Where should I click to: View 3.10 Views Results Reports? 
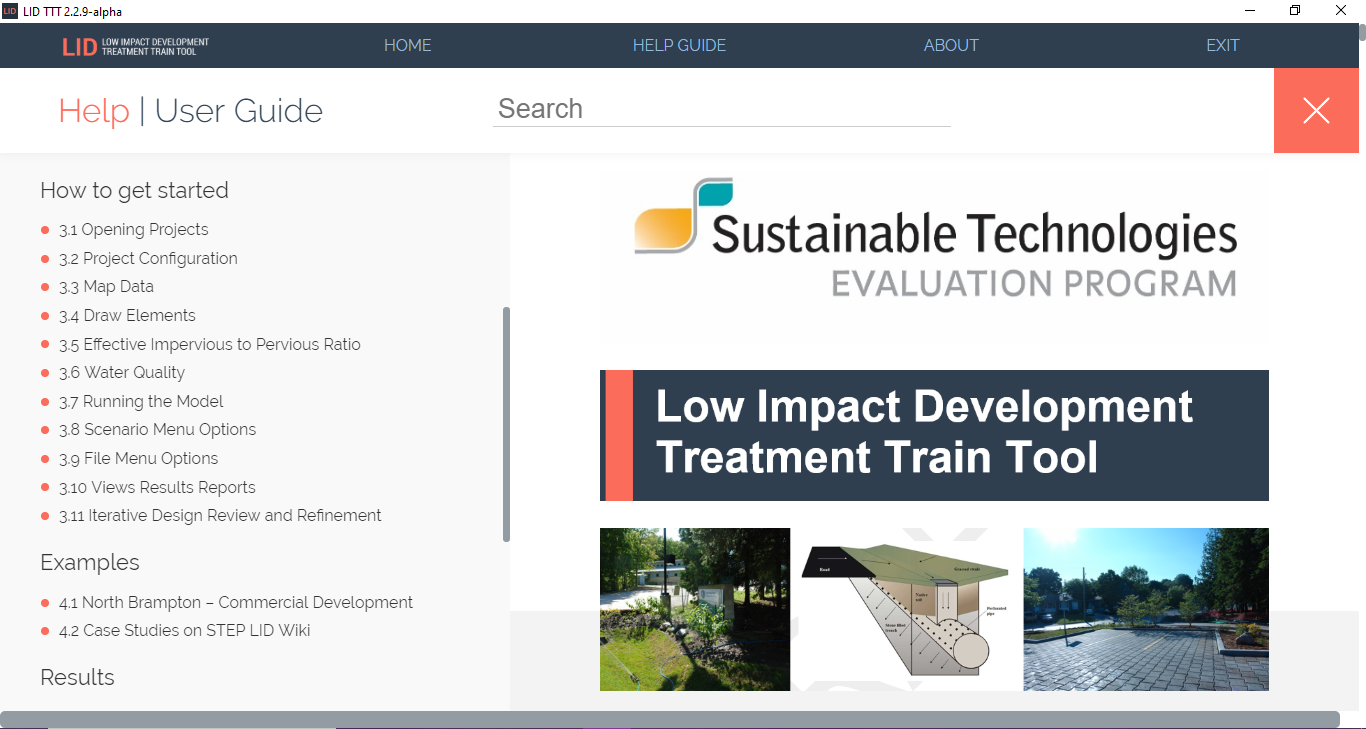157,487
